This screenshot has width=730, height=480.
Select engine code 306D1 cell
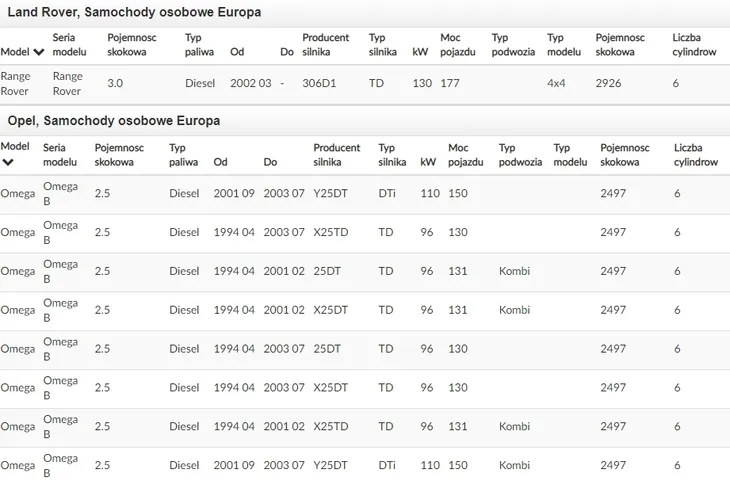coord(319,83)
